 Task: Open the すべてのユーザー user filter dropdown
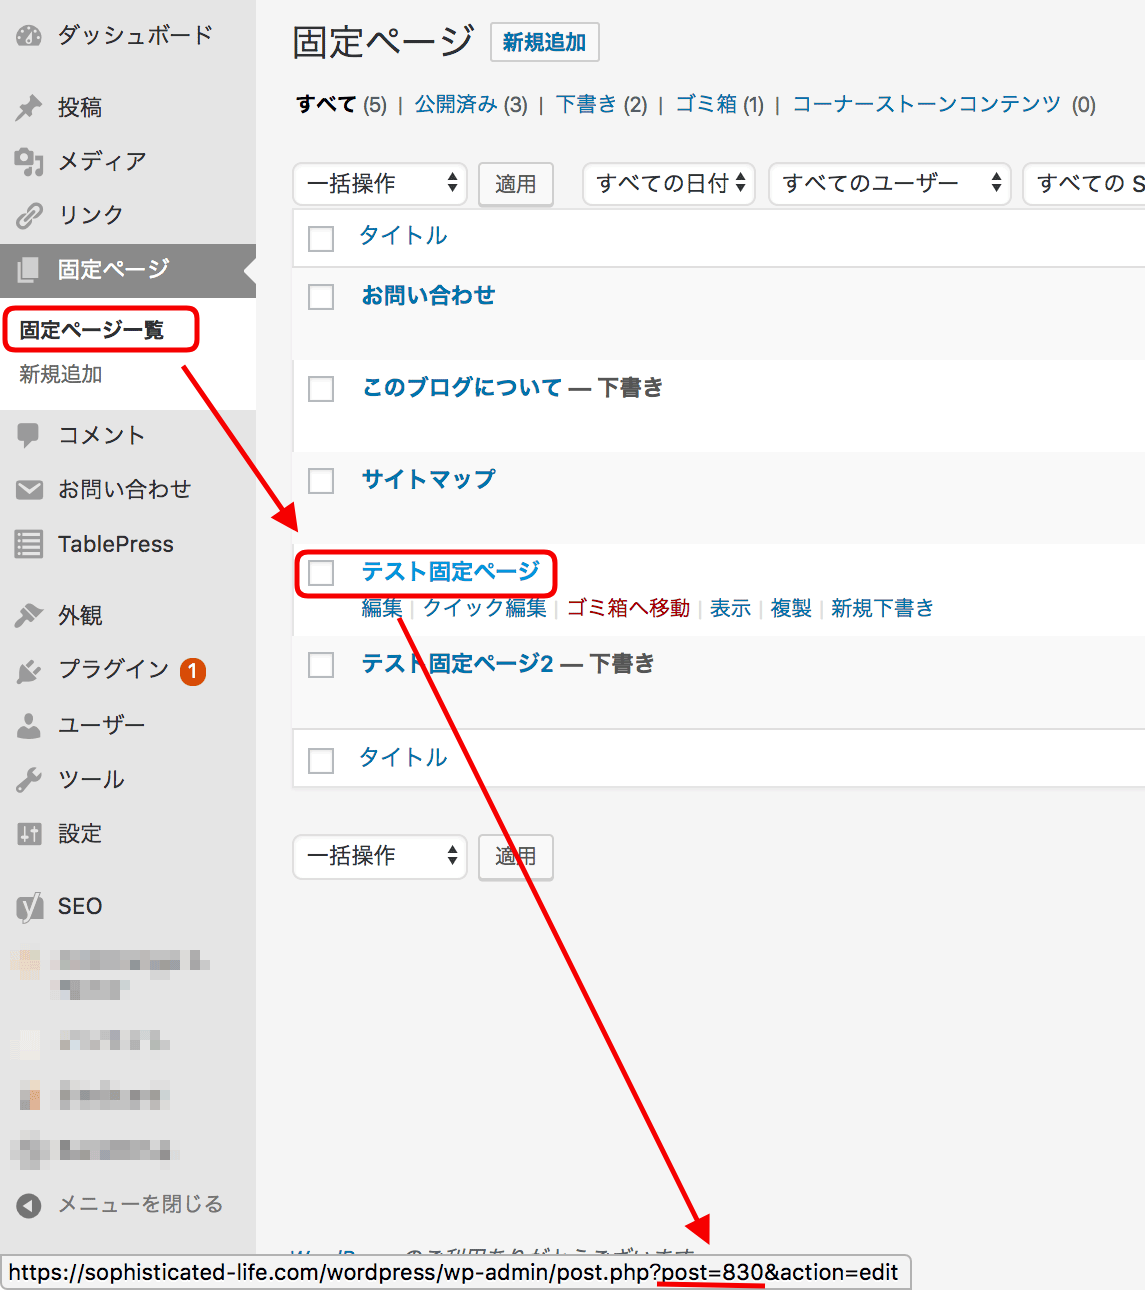[890, 184]
